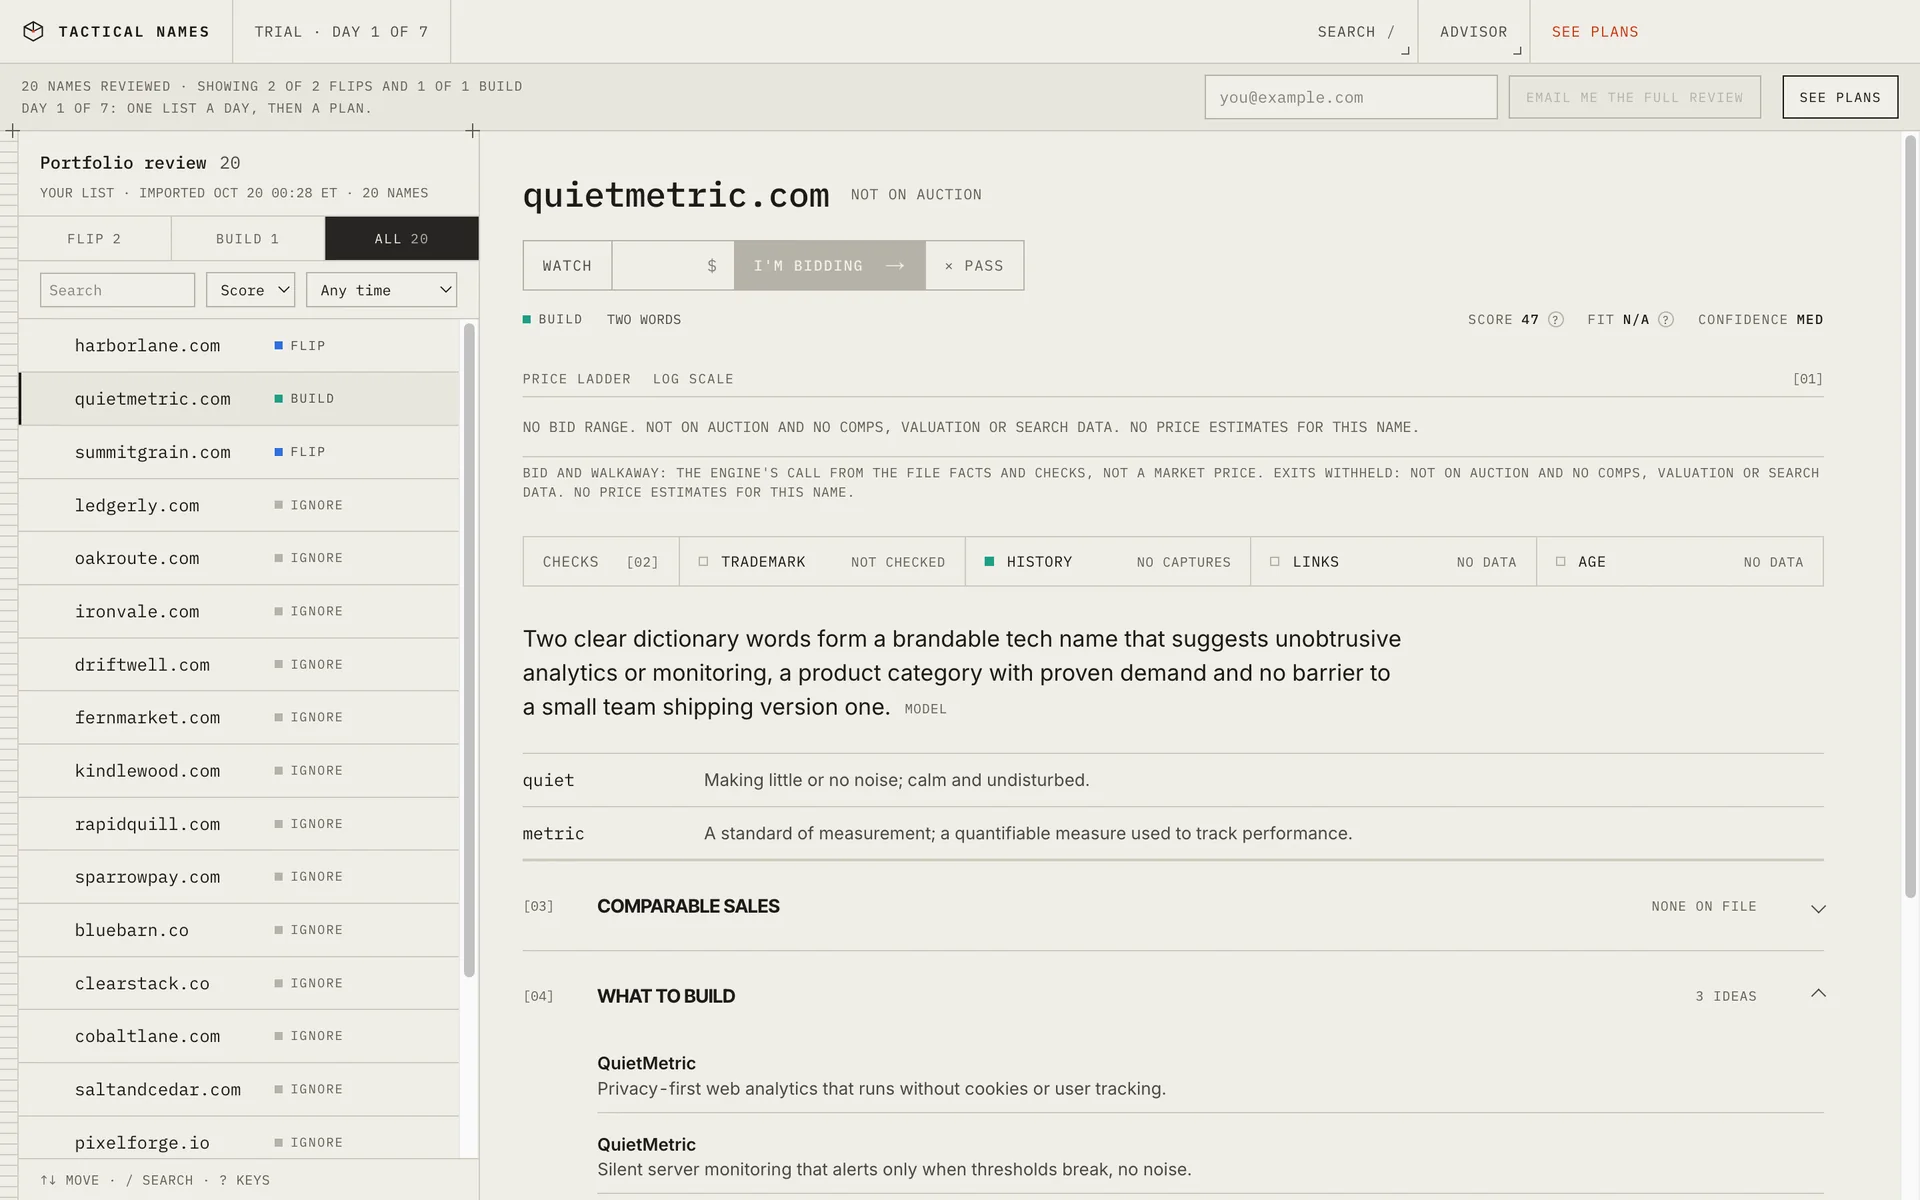Click the Links check box indicator
Image resolution: width=1920 pixels, height=1200 pixels.
1275,562
